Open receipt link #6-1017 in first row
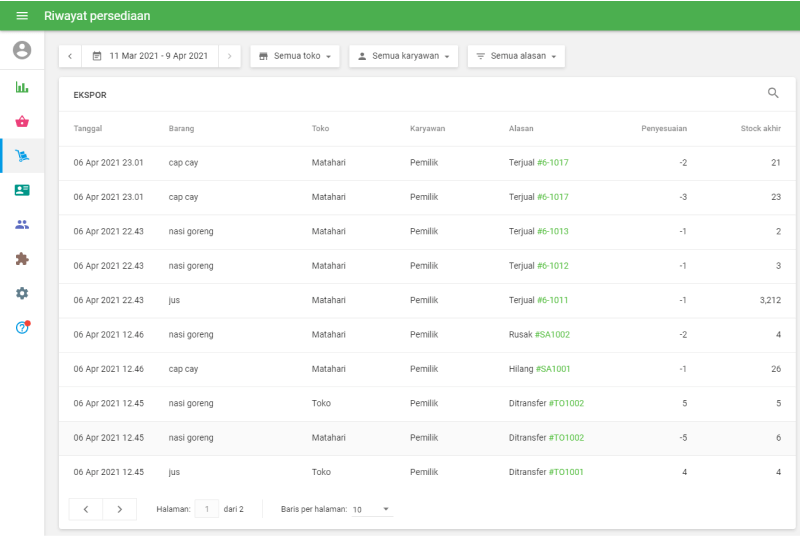The width and height of the screenshot is (800, 536). coord(552,163)
